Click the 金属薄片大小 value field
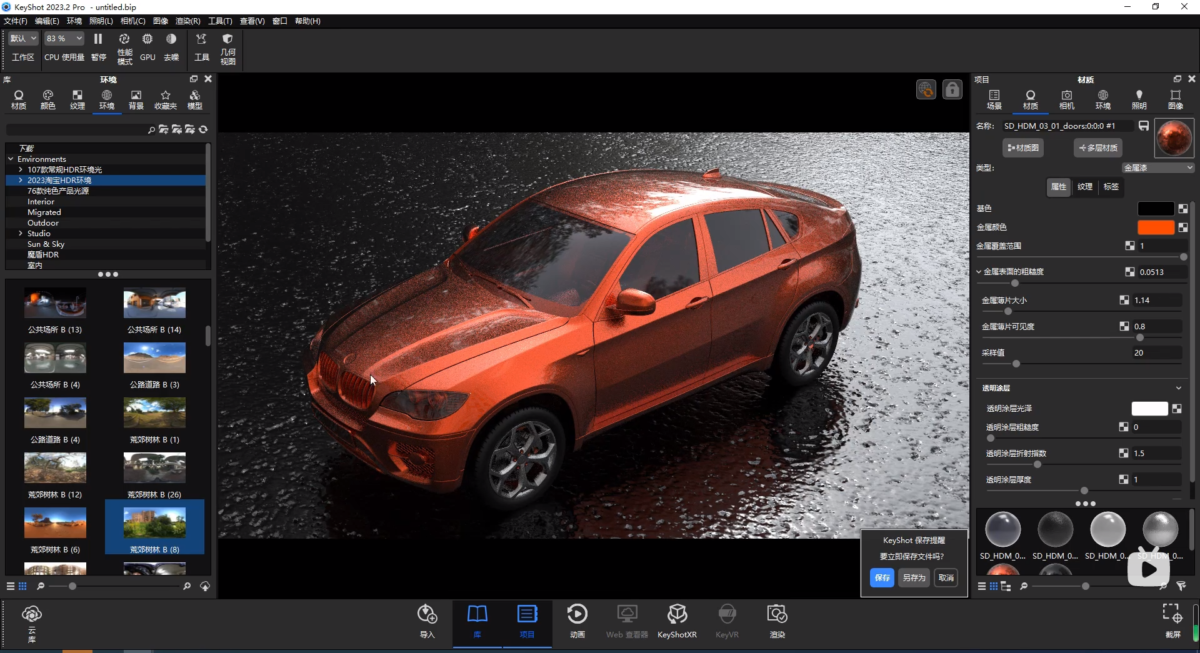The height and width of the screenshot is (653, 1200). coord(1157,300)
